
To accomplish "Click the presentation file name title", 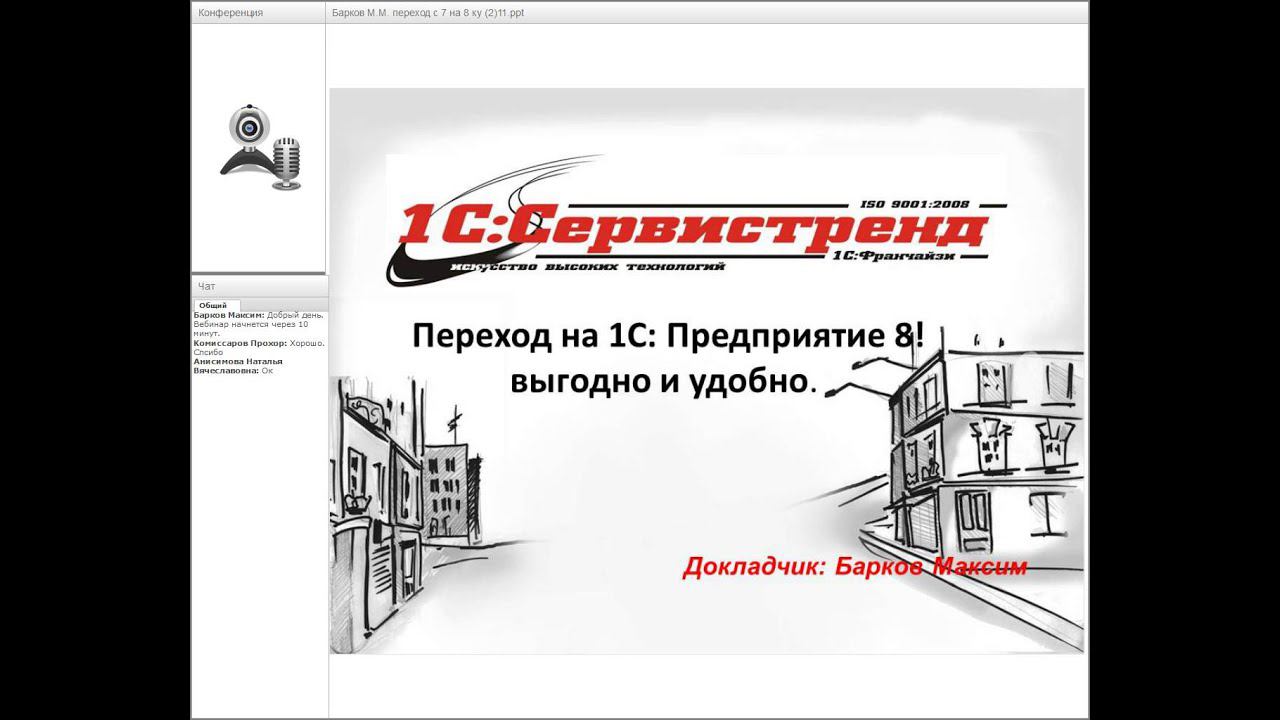I will [428, 13].
